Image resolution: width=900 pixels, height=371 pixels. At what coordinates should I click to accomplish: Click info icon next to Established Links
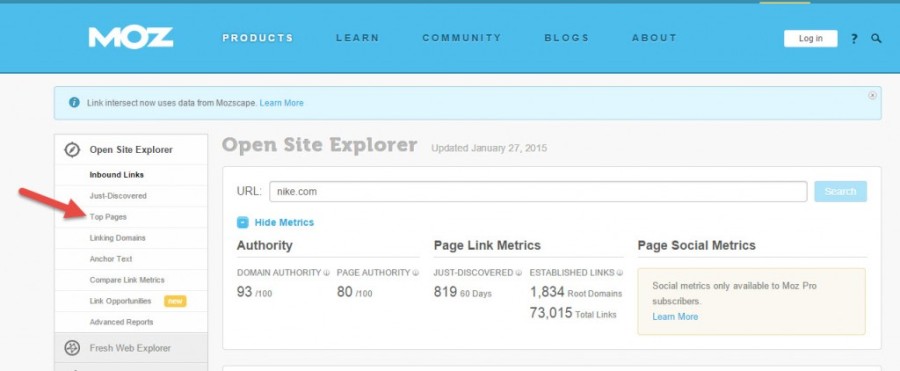pos(620,273)
